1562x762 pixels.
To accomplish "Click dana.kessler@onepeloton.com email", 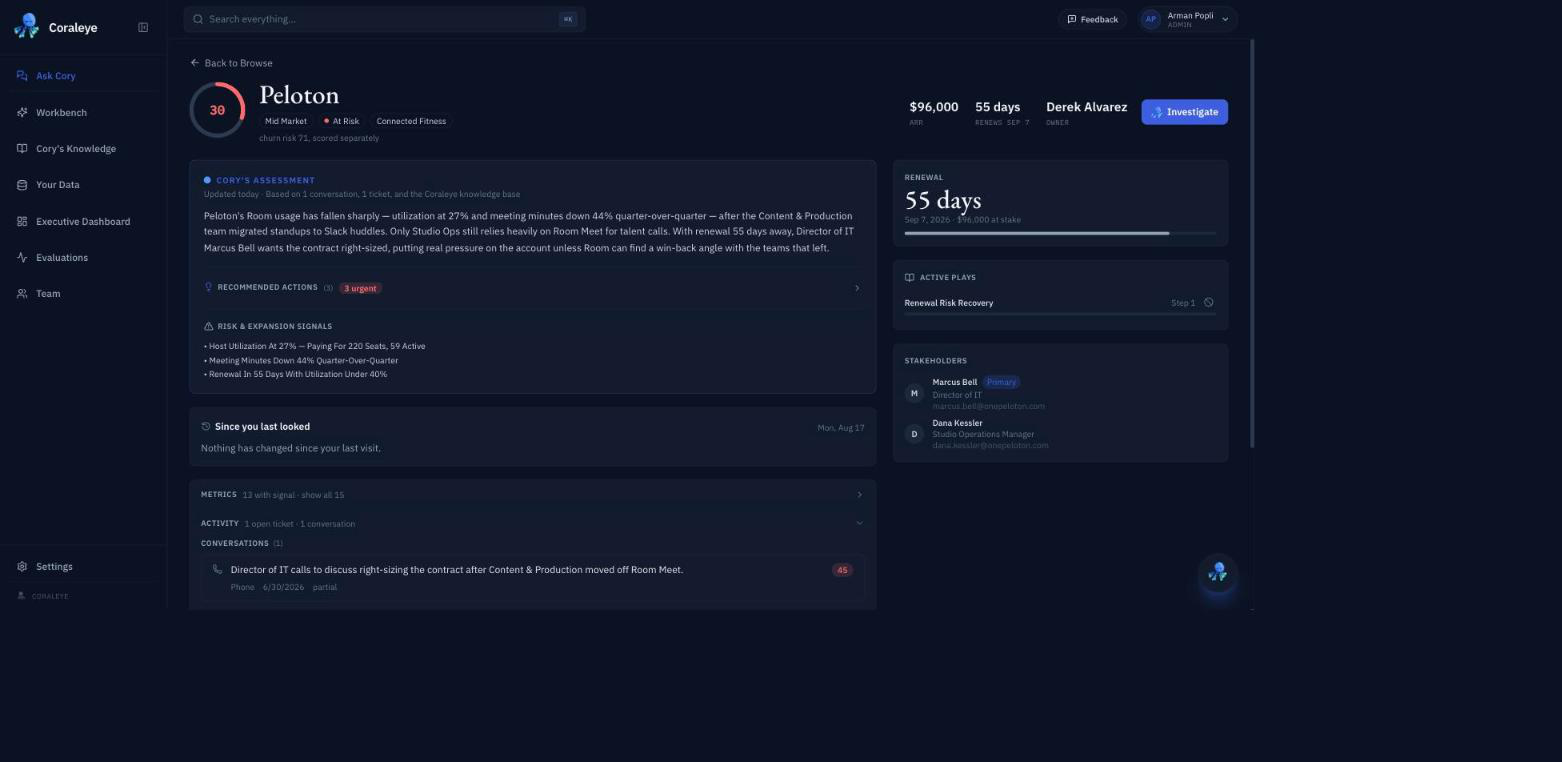I will (x=990, y=446).
